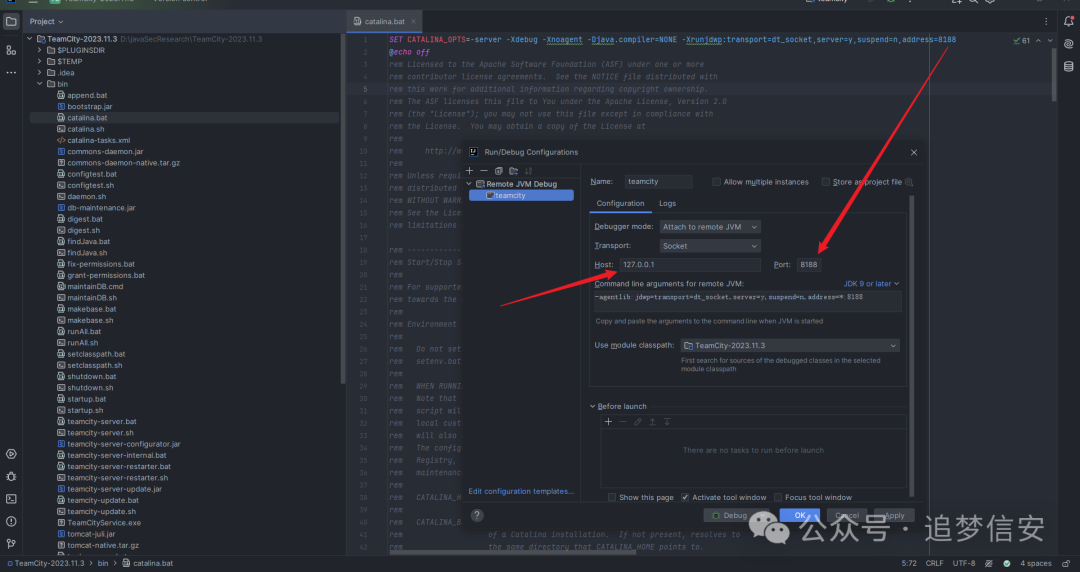Open the Services tool window icon
Image resolution: width=1080 pixels, height=572 pixels.
pos(11,454)
